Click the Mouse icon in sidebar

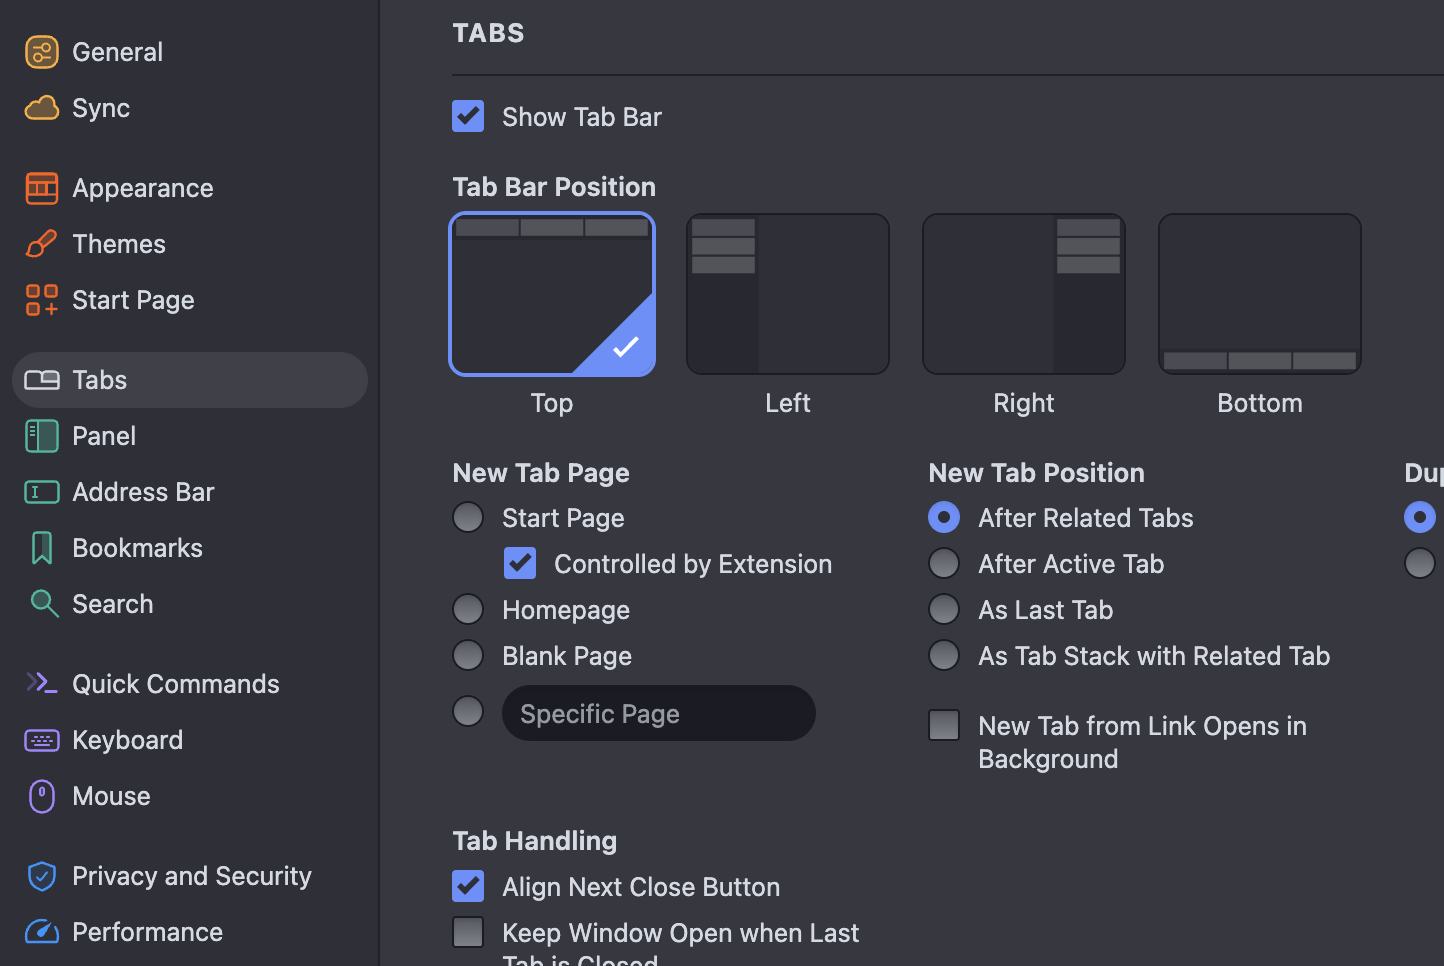[x=42, y=796]
